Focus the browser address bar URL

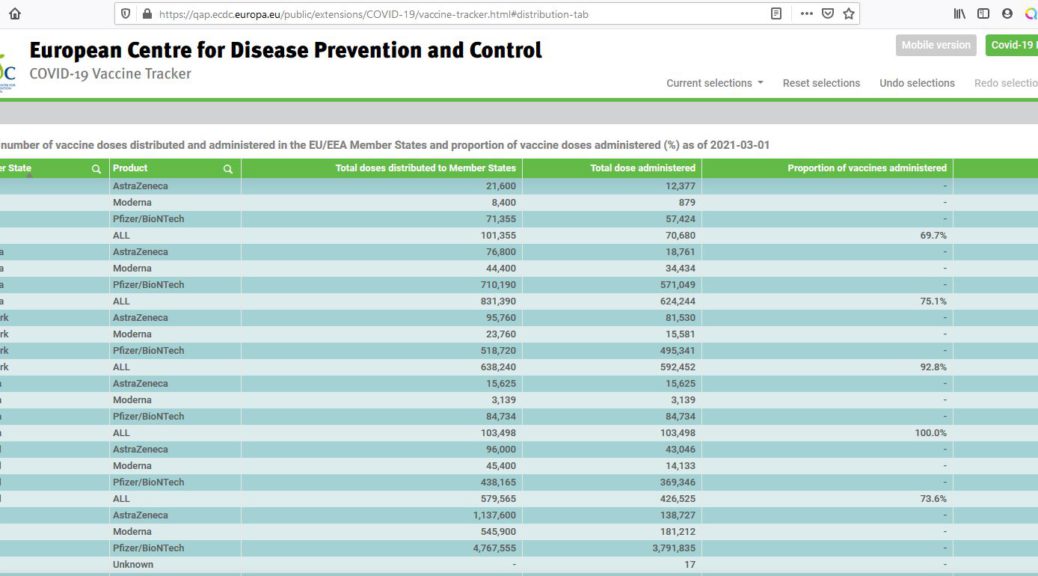point(373,14)
